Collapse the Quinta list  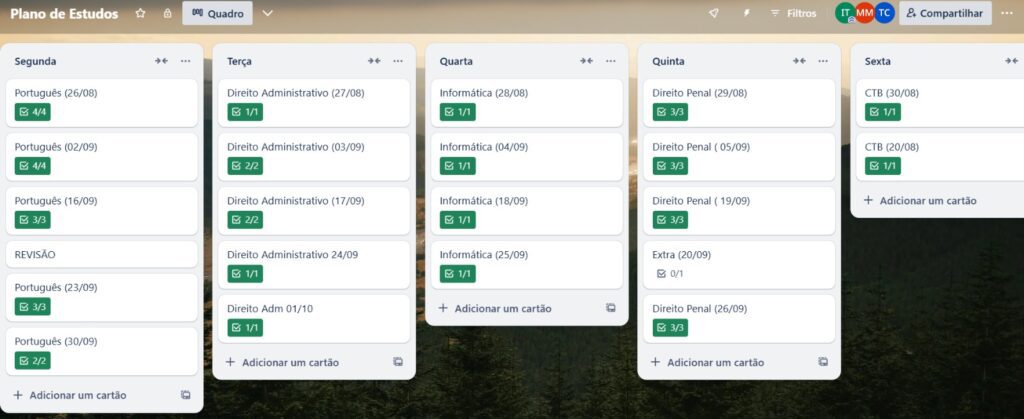[x=799, y=61]
